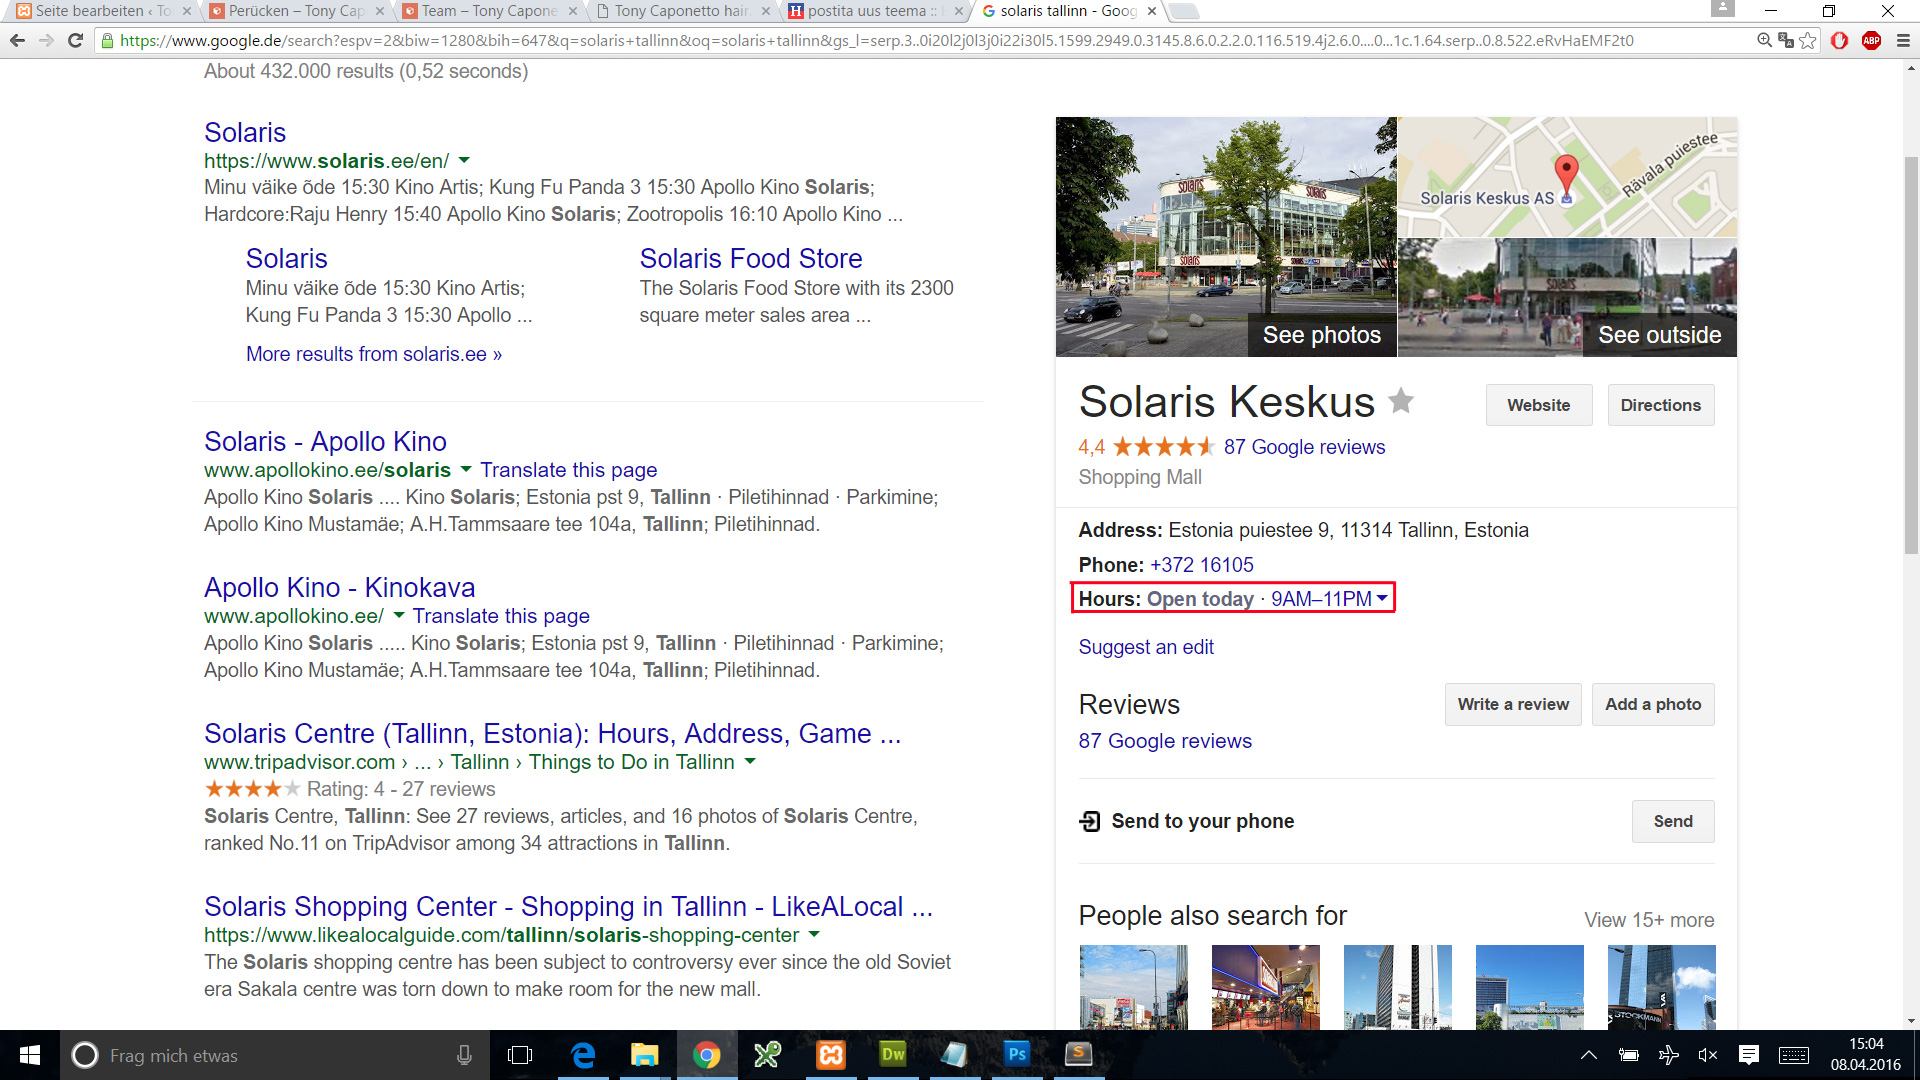
Task: Expand the apollokino.ee/solaris URL dropdown arrow
Action: pos(466,470)
